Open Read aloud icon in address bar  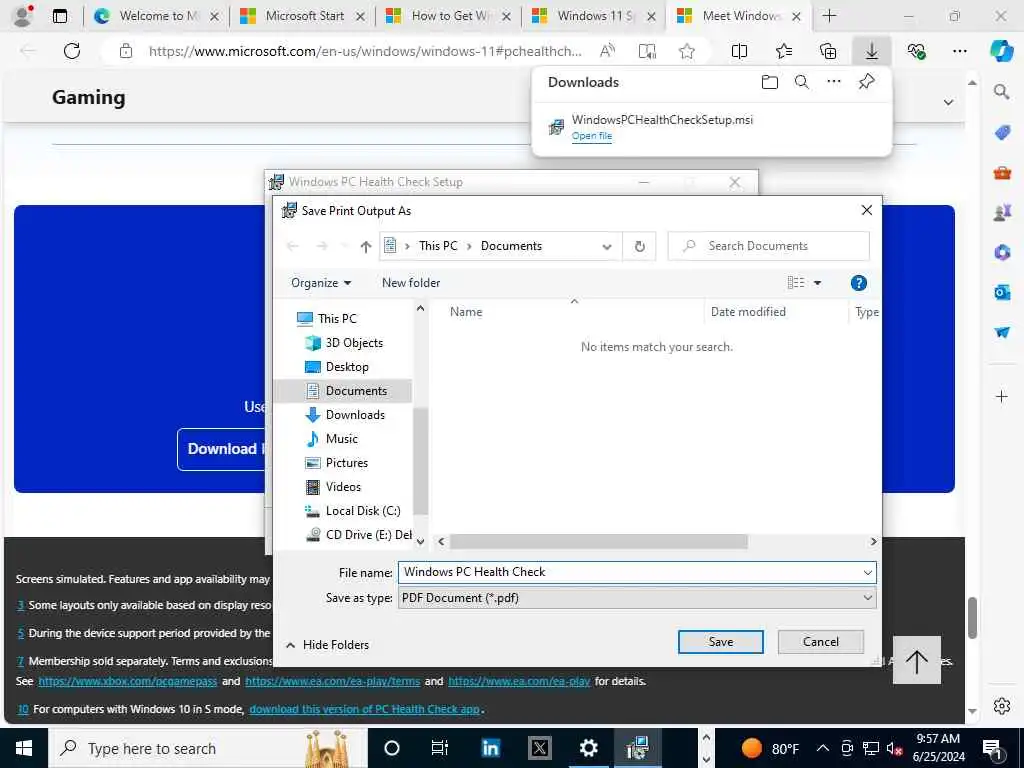607,51
